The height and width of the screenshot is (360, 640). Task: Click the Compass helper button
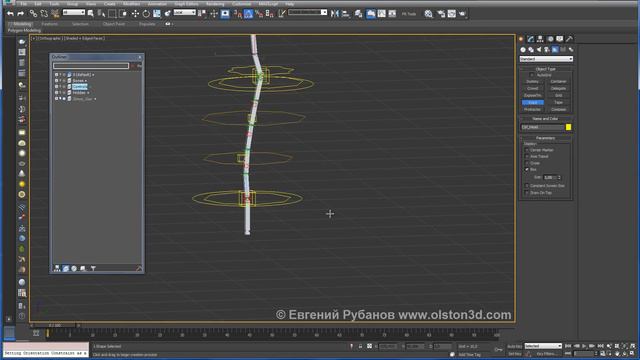click(x=558, y=109)
